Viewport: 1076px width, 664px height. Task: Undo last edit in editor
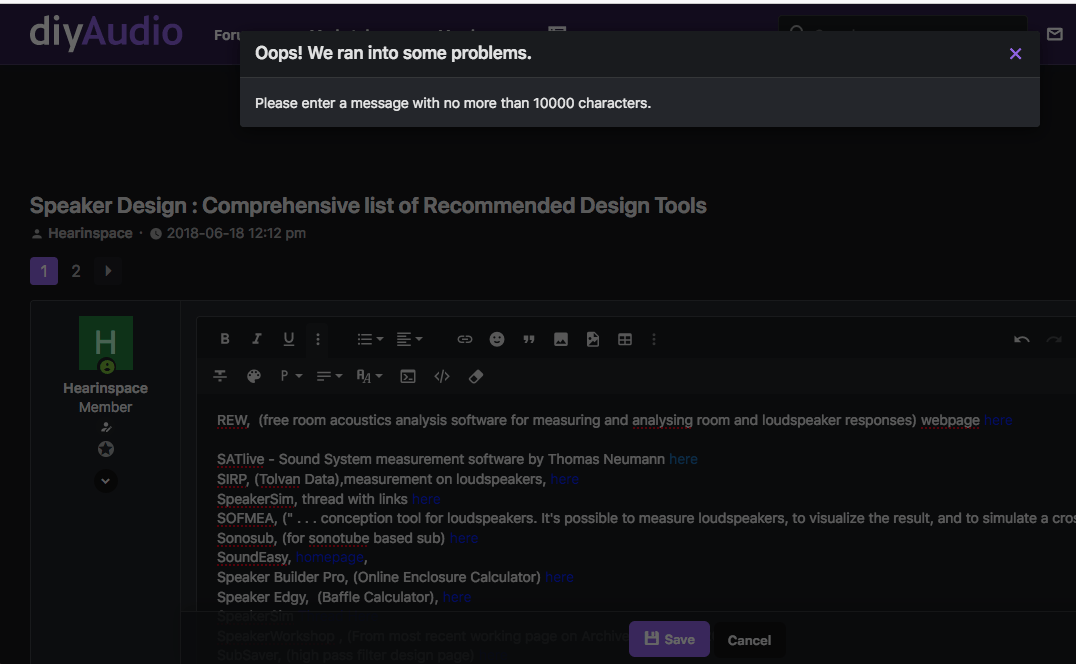pyautogui.click(x=1021, y=339)
